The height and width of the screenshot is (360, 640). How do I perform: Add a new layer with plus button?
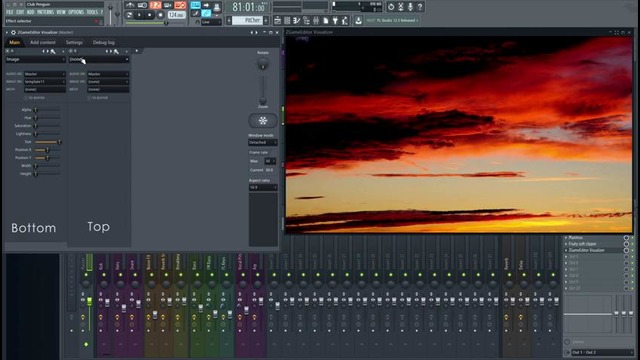(x=137, y=51)
